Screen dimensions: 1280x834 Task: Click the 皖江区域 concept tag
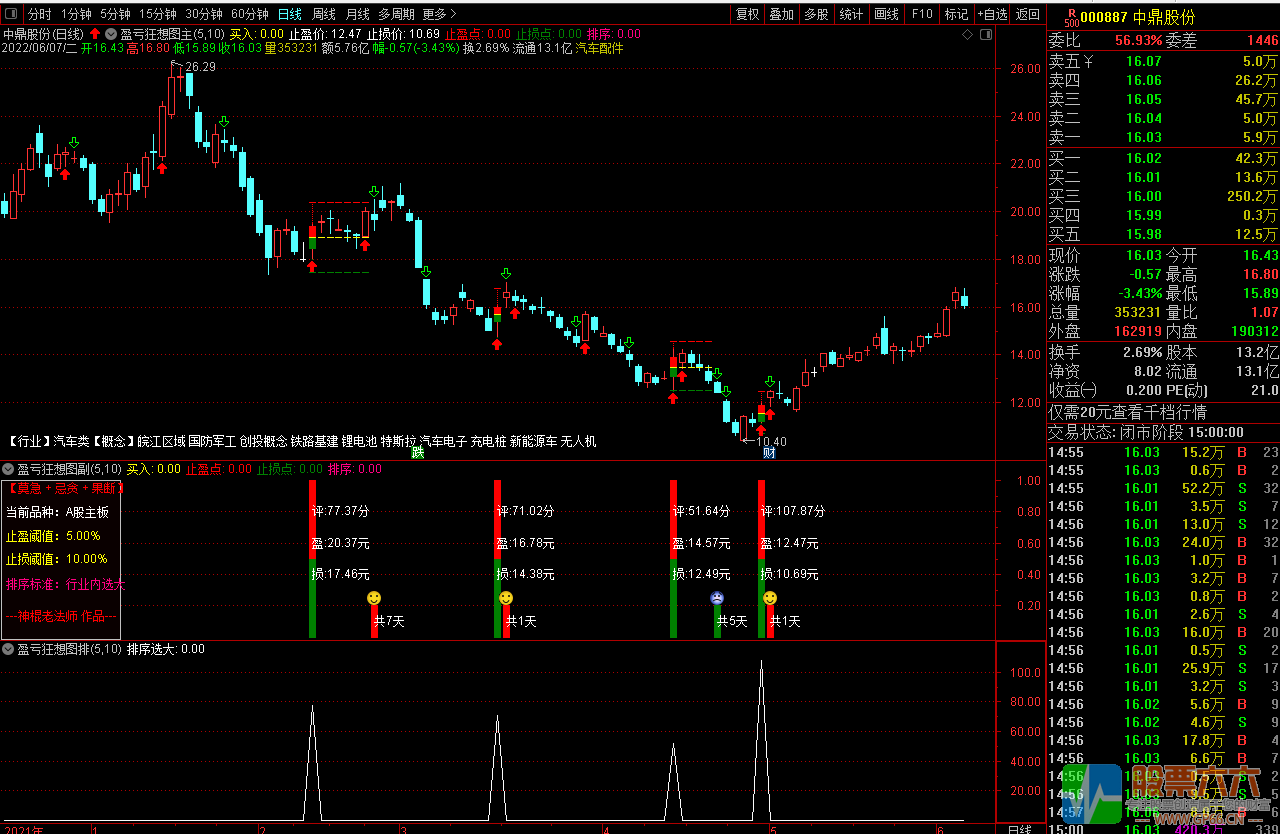click(x=161, y=441)
